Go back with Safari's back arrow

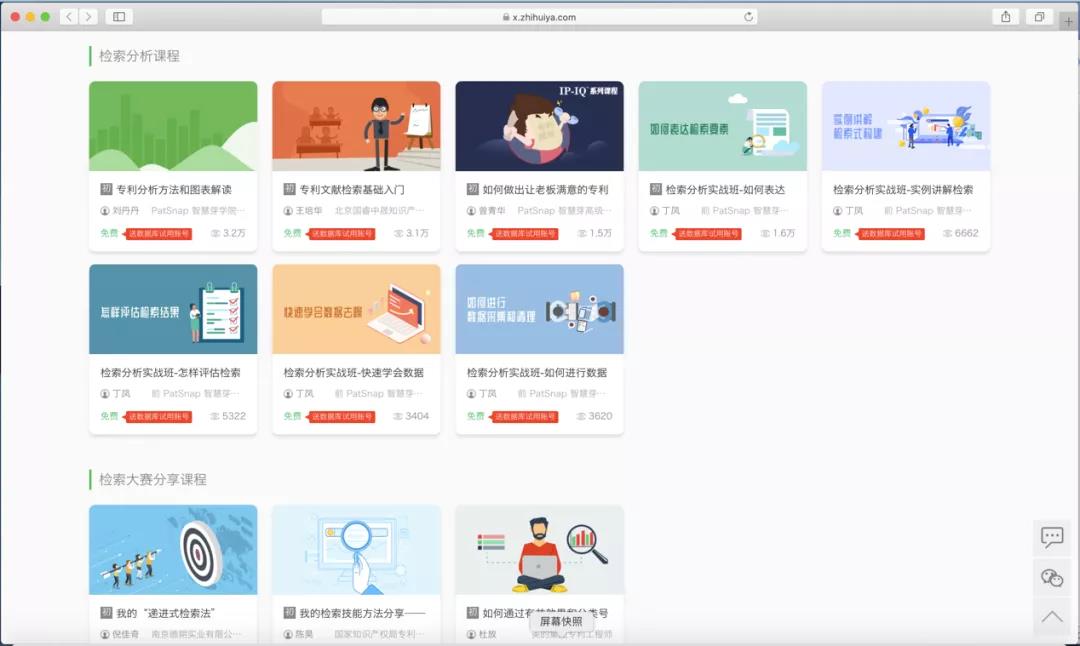(69, 17)
